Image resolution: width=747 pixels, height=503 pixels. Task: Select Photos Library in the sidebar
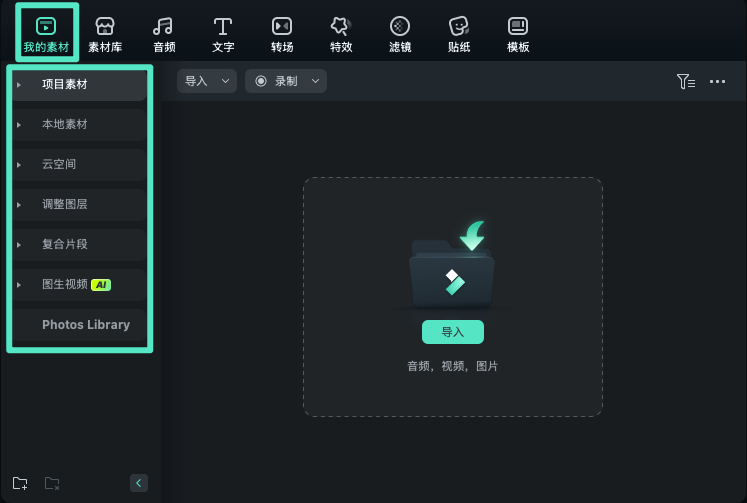pyautogui.click(x=80, y=325)
